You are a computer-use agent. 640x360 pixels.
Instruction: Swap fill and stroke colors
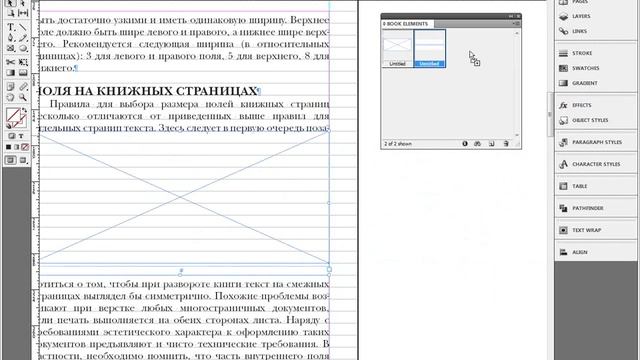click(x=24, y=110)
